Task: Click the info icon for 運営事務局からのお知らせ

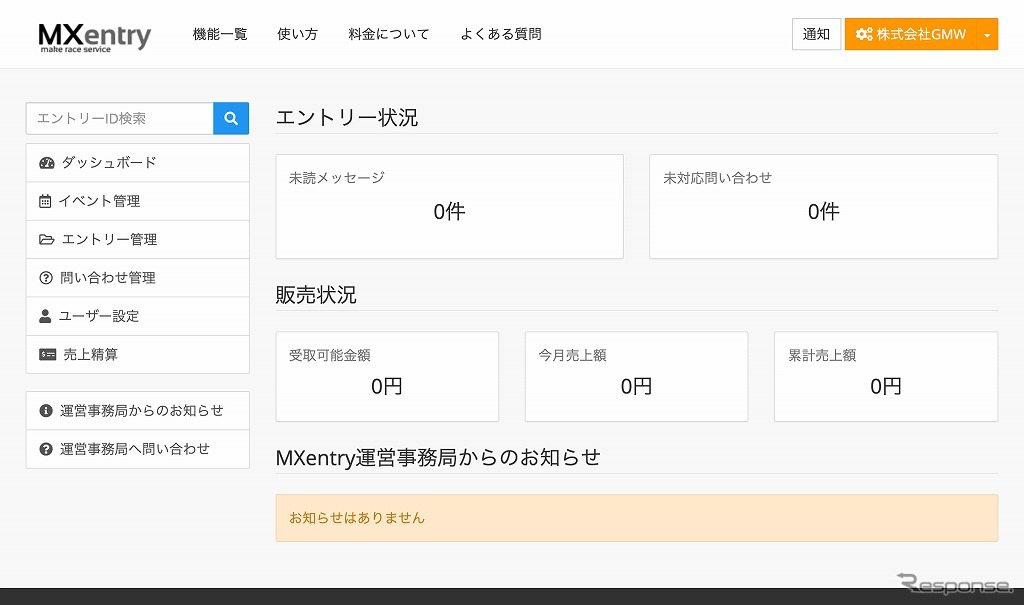Action: 45,411
